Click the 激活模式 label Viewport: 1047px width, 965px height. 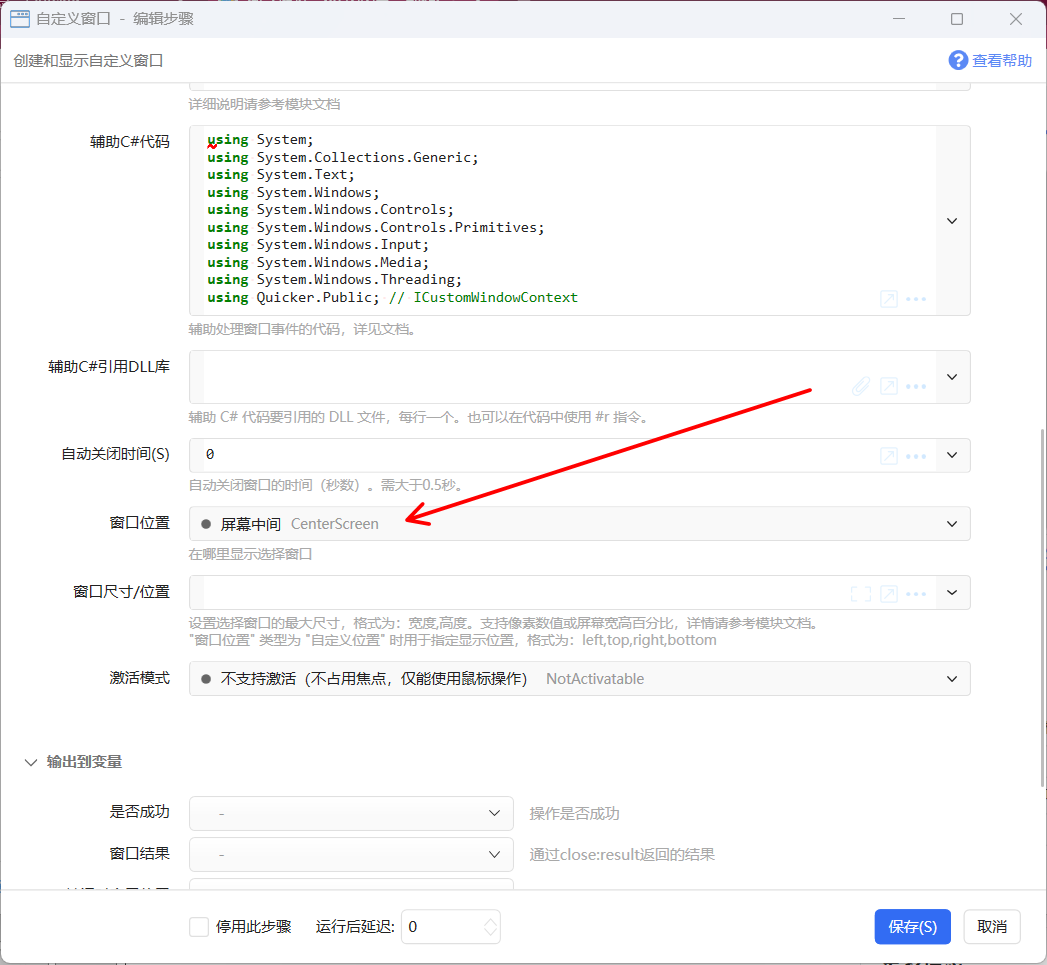140,678
